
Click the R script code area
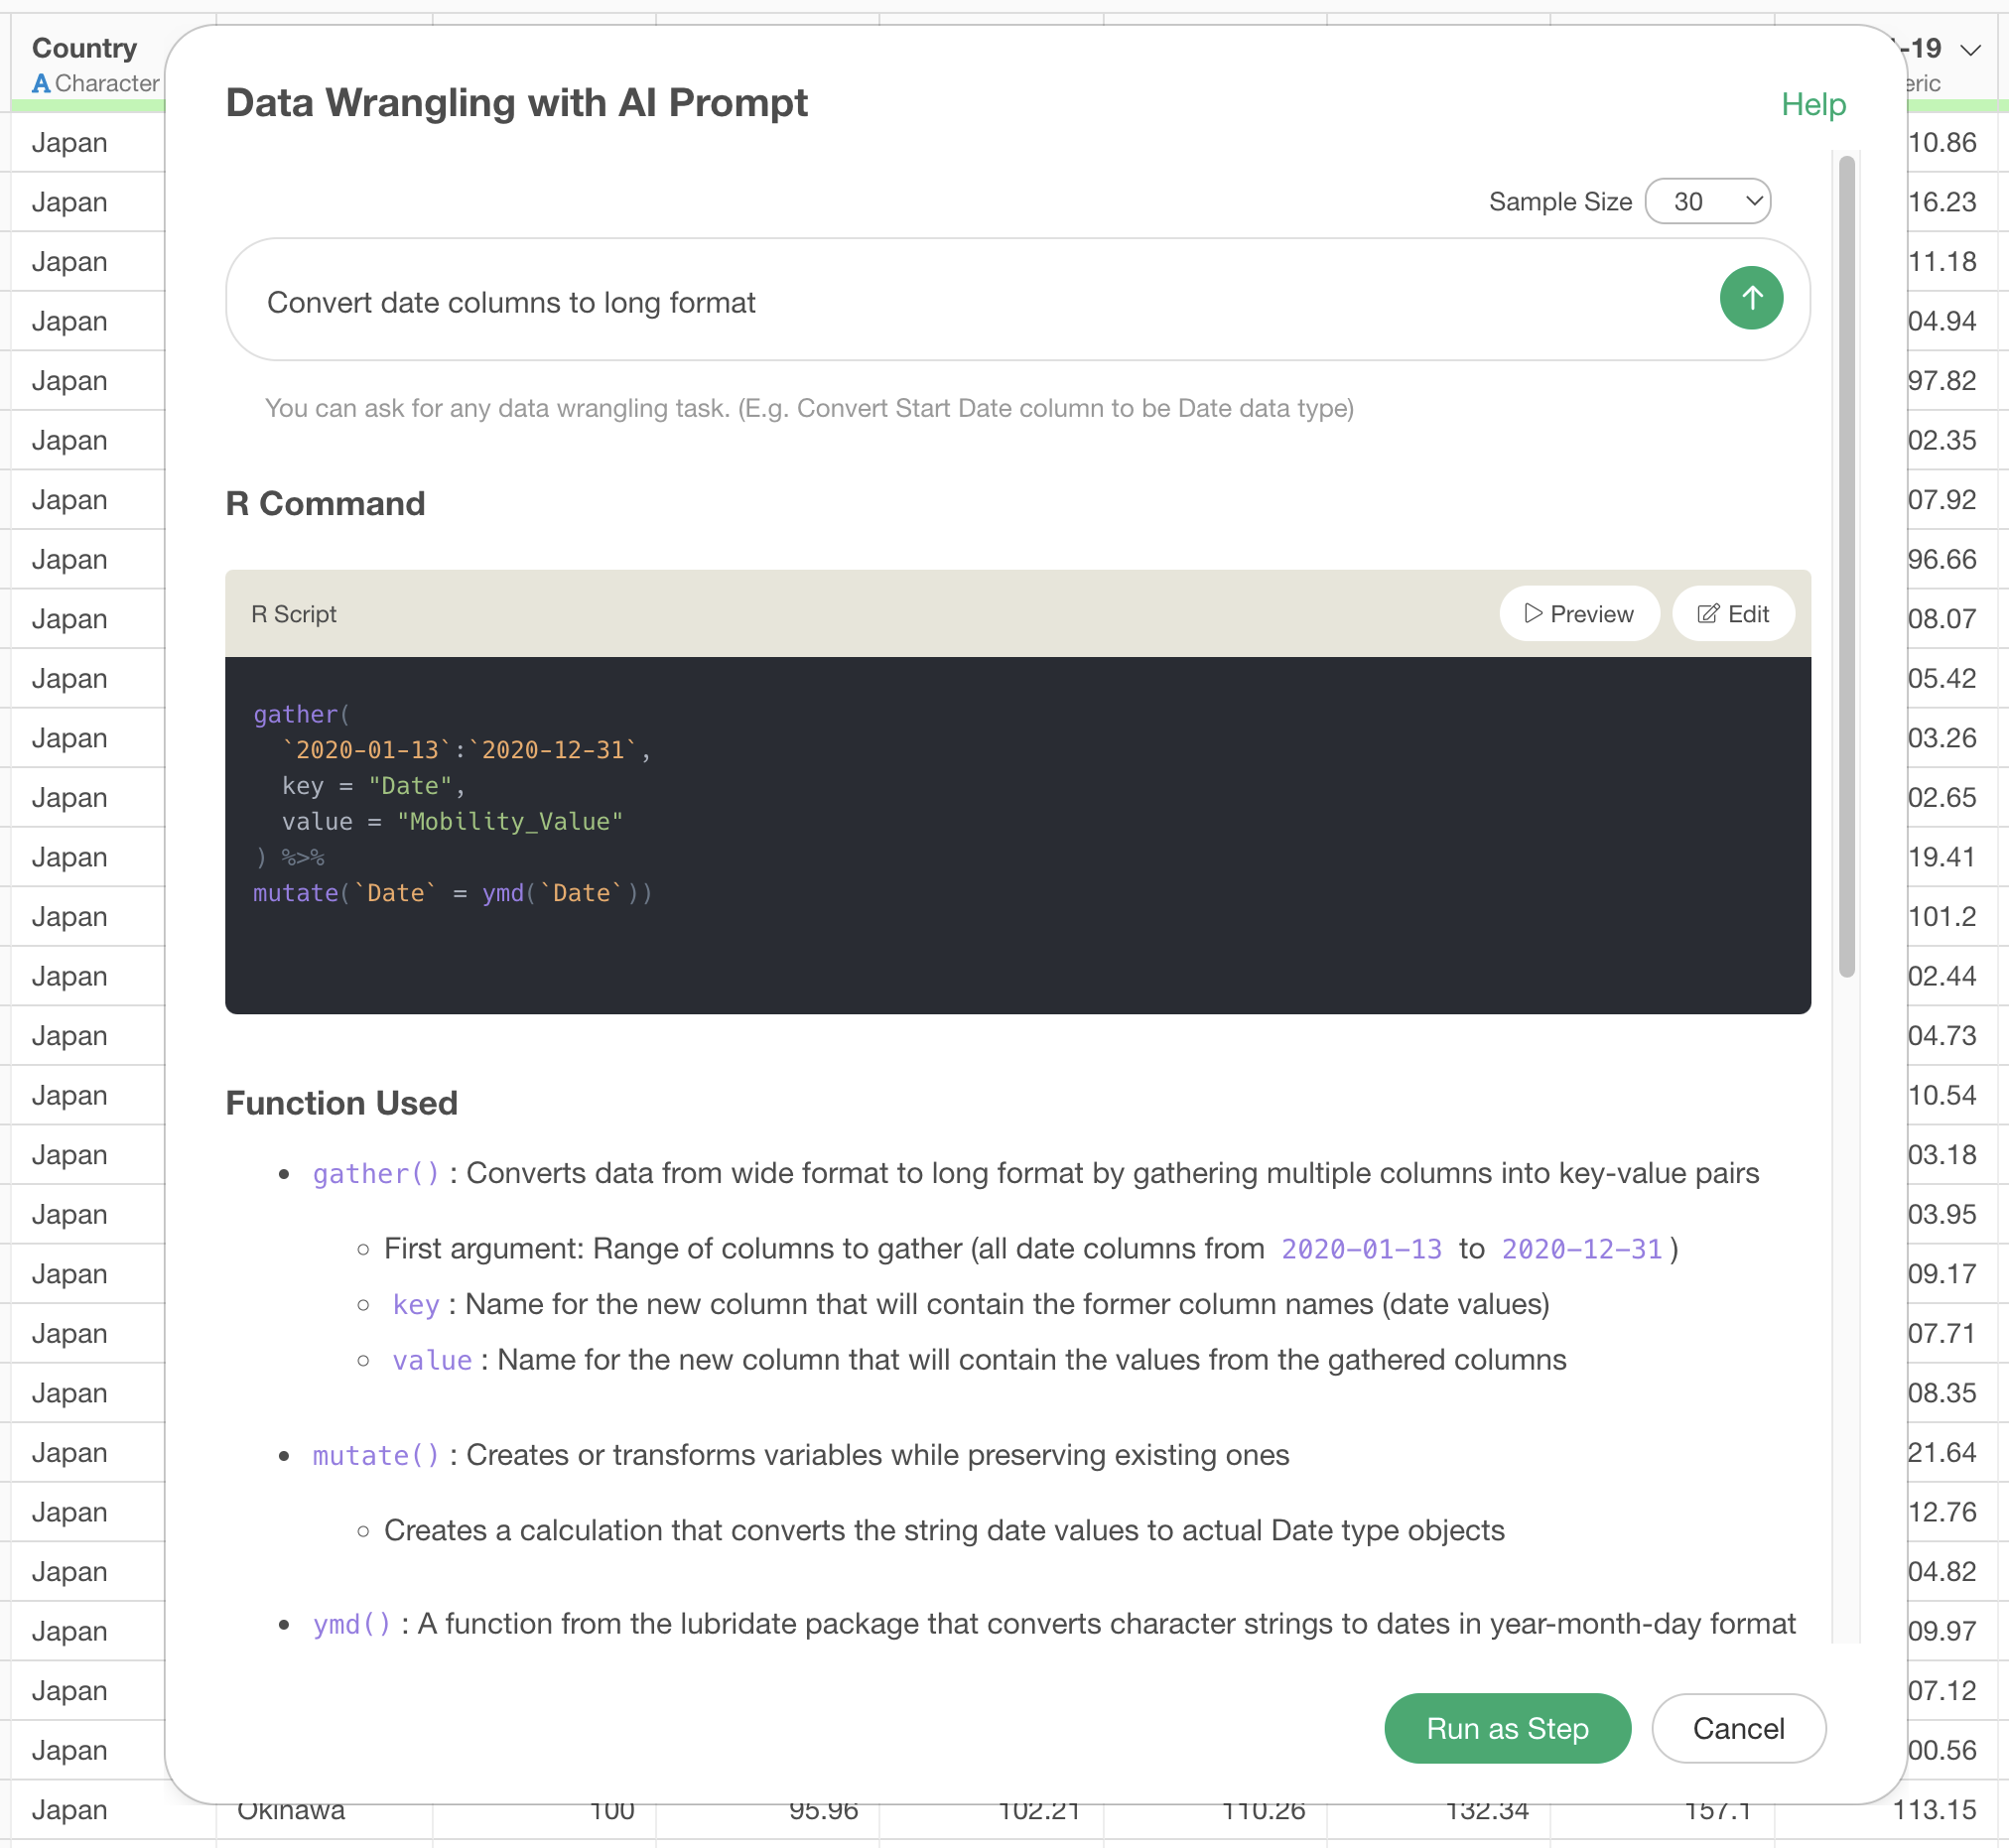coord(1017,834)
